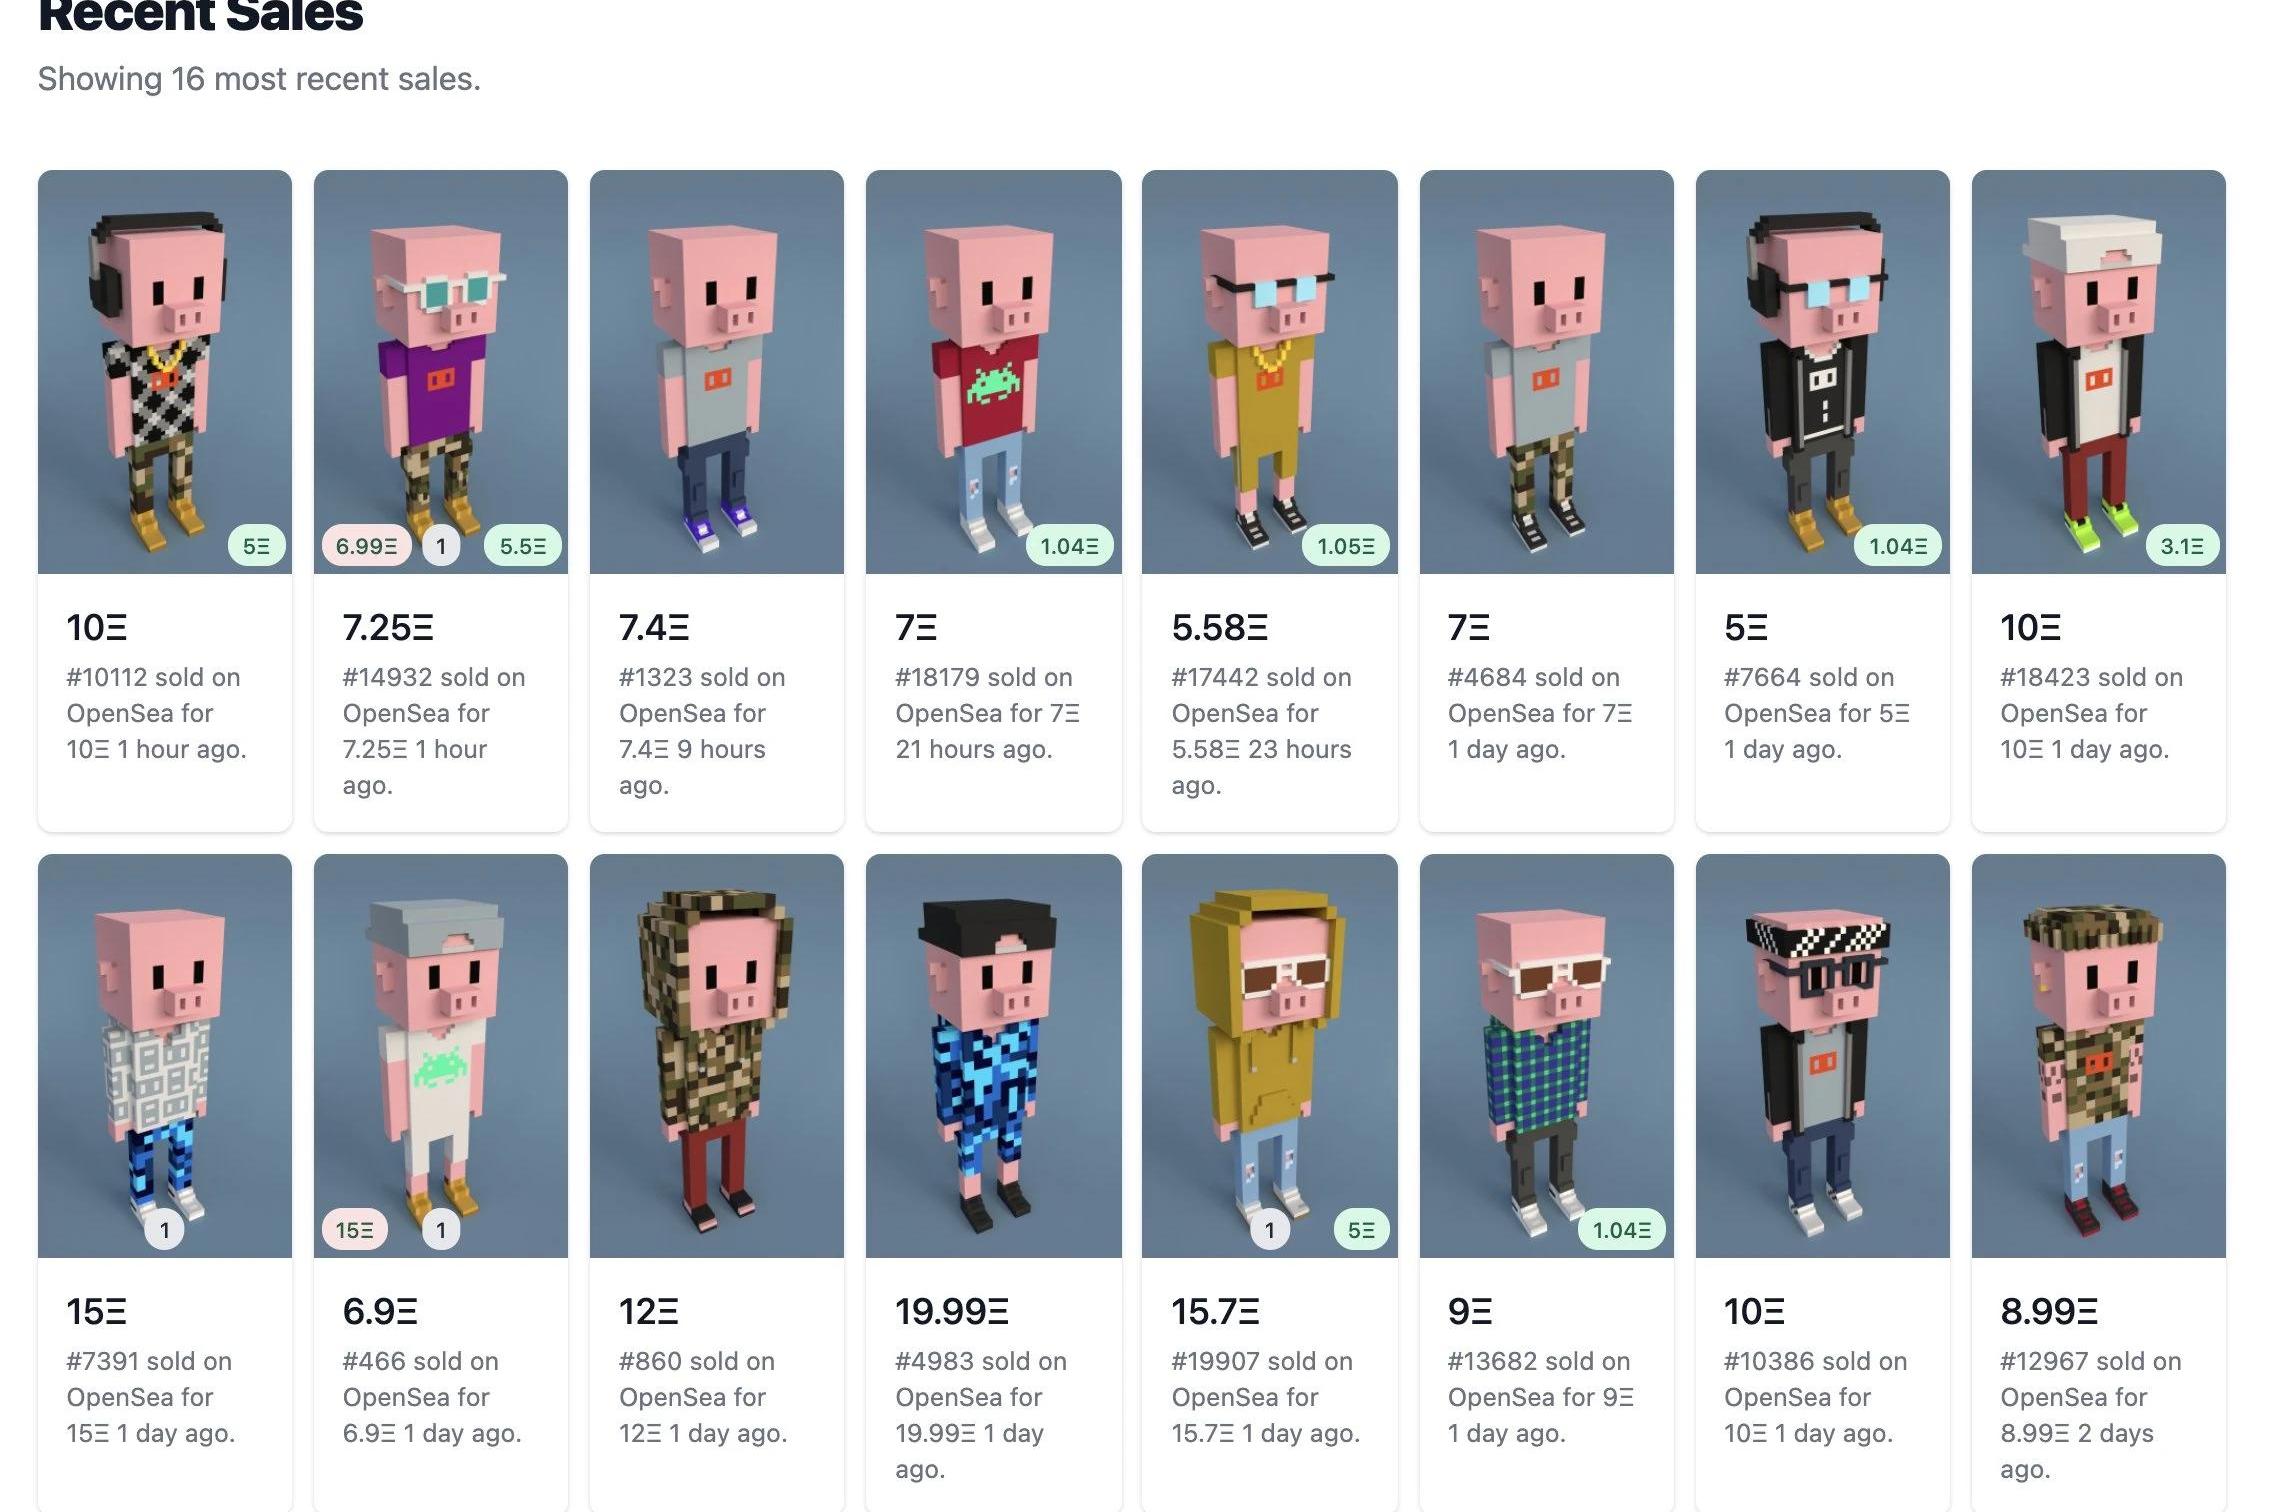This screenshot has height=1512, width=2274.
Task: Click the 1.05Ξ badge on pig #17442
Action: point(1346,546)
